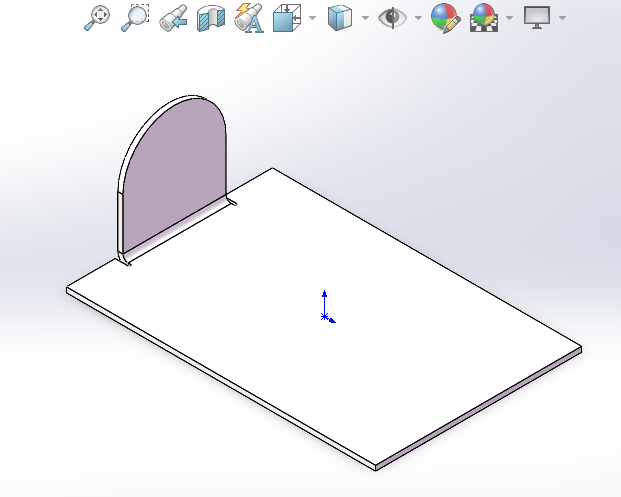Screen dimensions: 621x497
Task: Click the Previous View icon
Action: coord(173,18)
